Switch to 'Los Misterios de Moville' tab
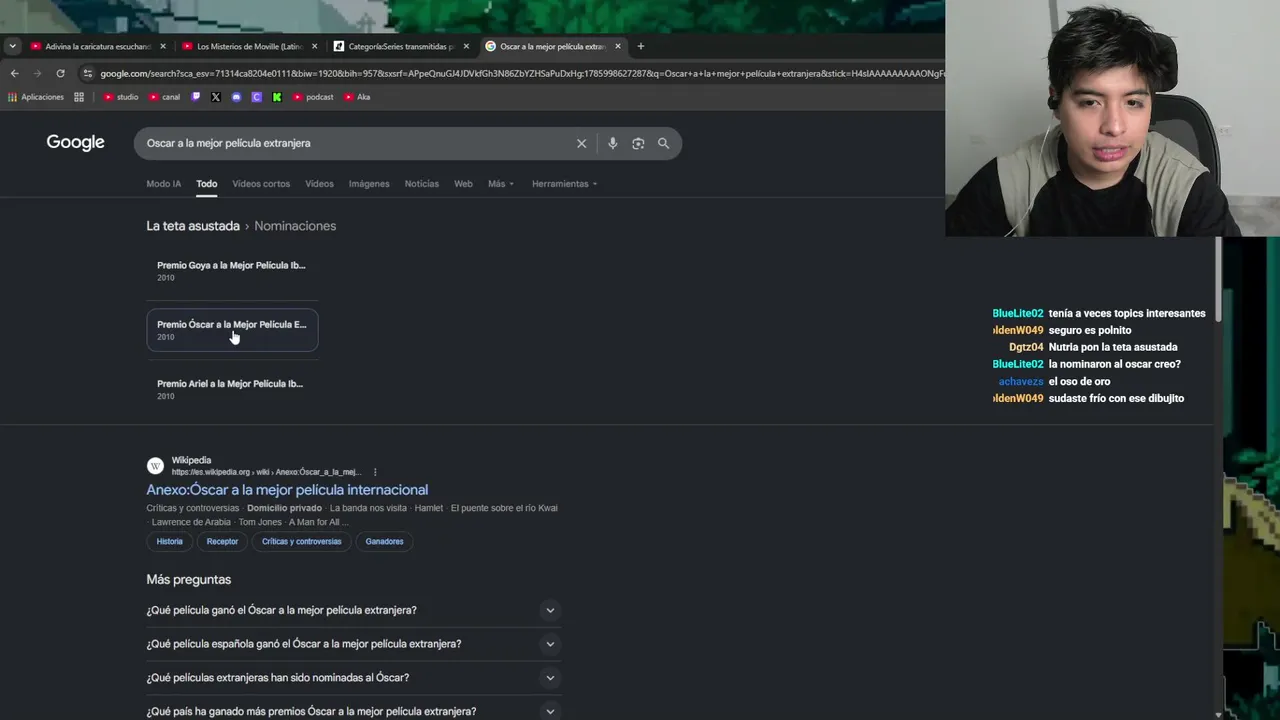The height and width of the screenshot is (720, 1280). pyautogui.click(x=249, y=46)
